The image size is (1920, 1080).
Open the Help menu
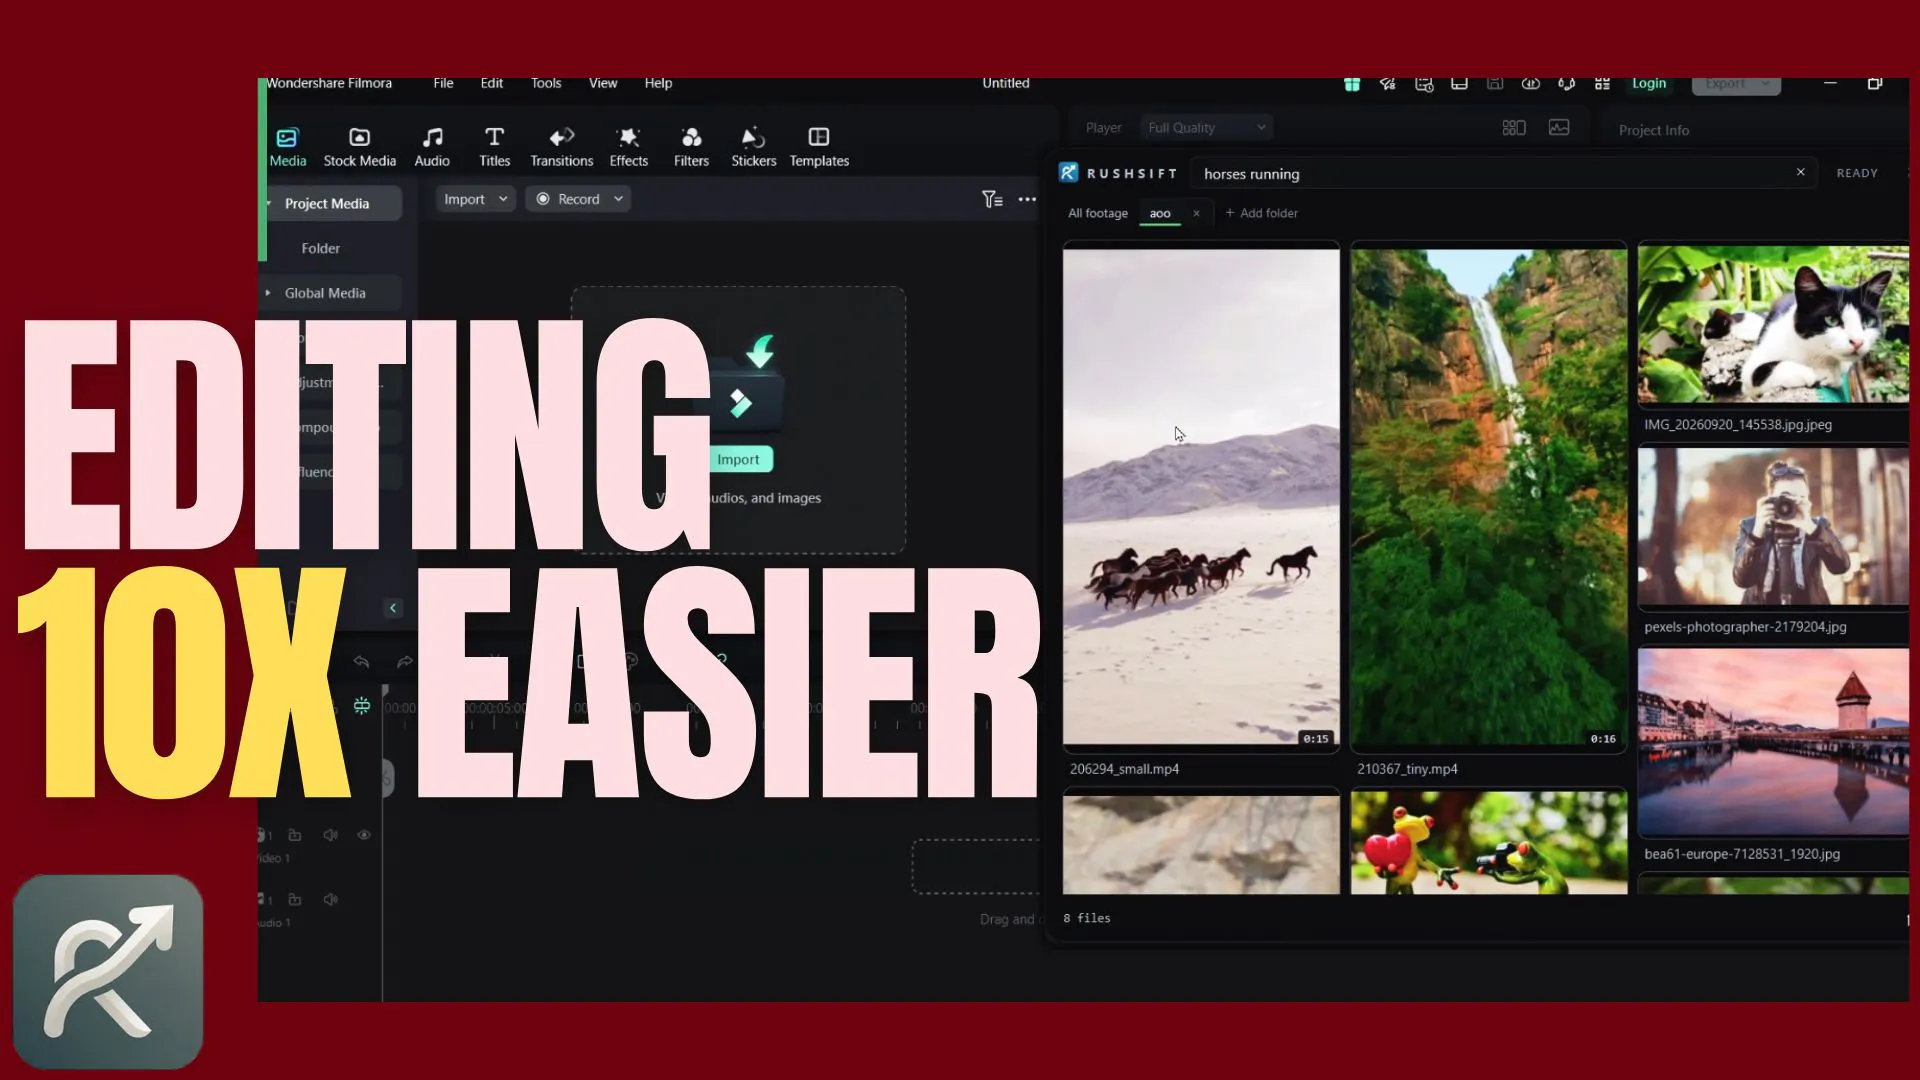pos(658,83)
